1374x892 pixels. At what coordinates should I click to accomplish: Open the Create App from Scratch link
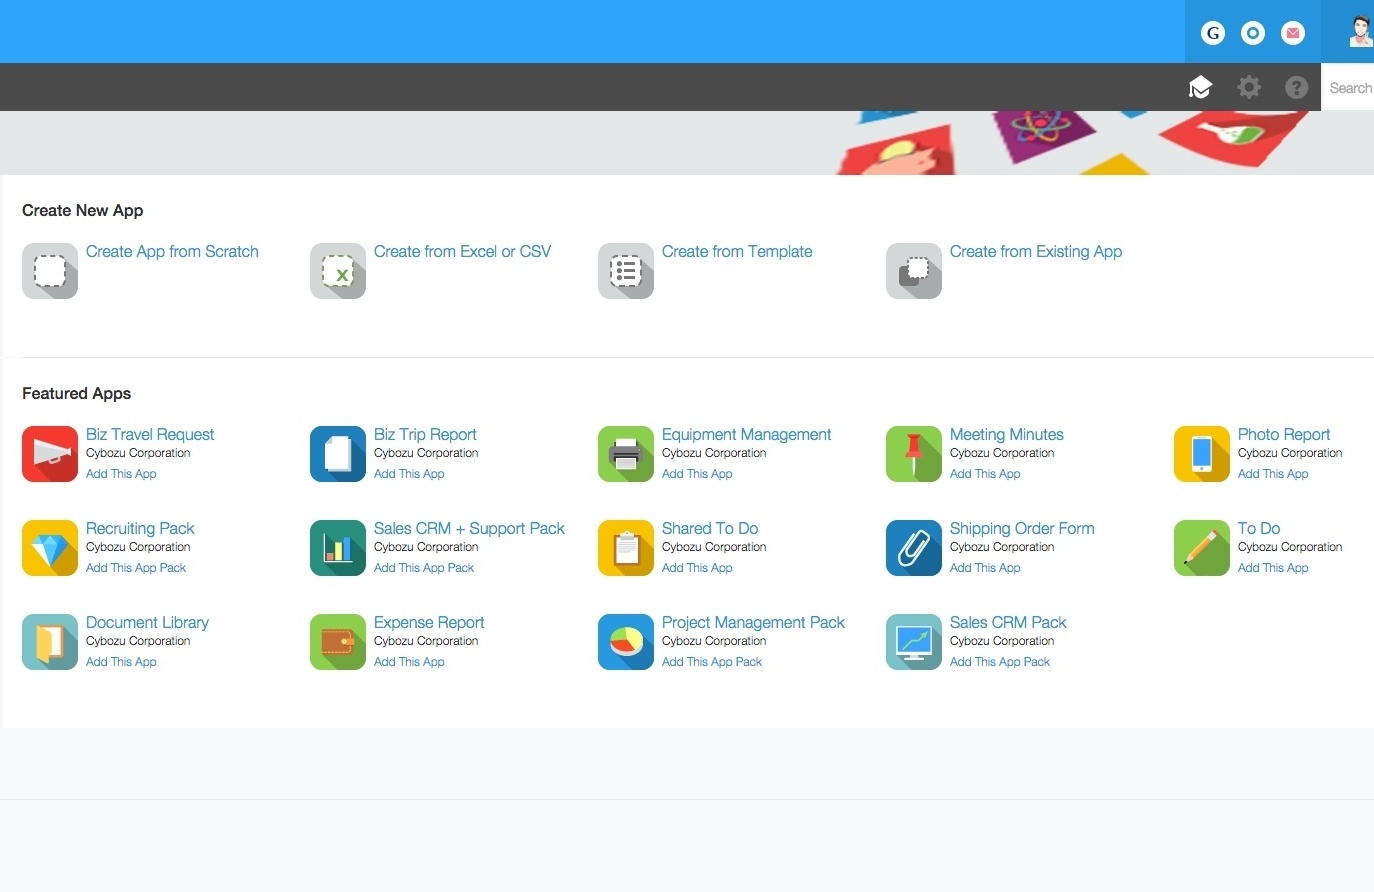coord(172,252)
